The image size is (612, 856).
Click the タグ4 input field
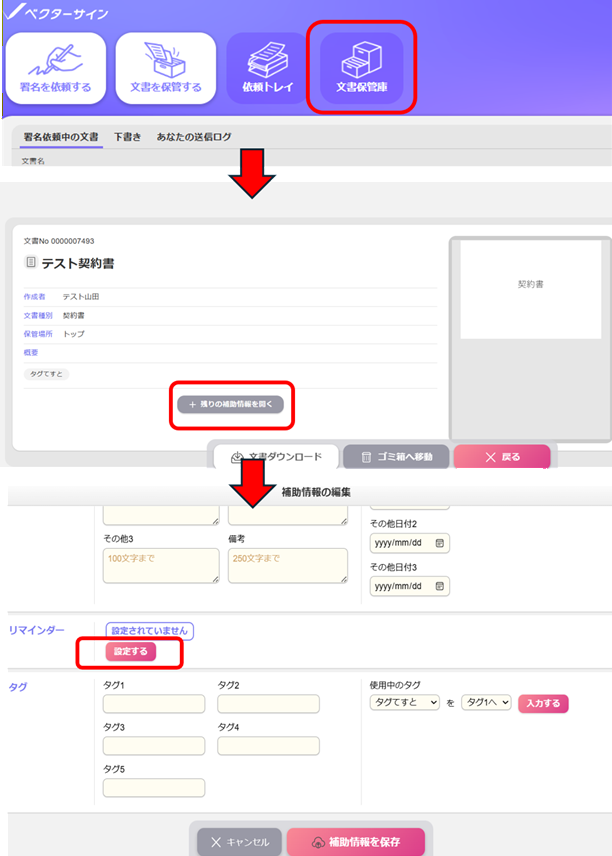pos(269,746)
